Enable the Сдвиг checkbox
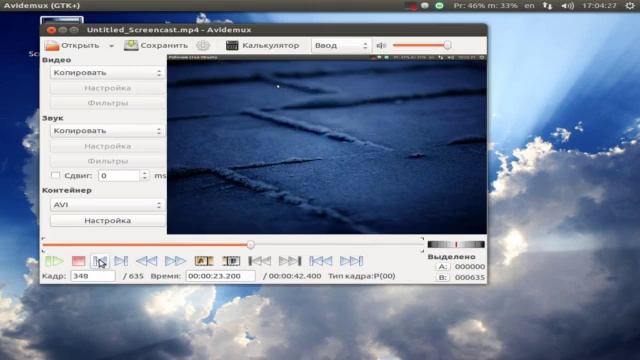The width and height of the screenshot is (640, 360). tap(56, 176)
